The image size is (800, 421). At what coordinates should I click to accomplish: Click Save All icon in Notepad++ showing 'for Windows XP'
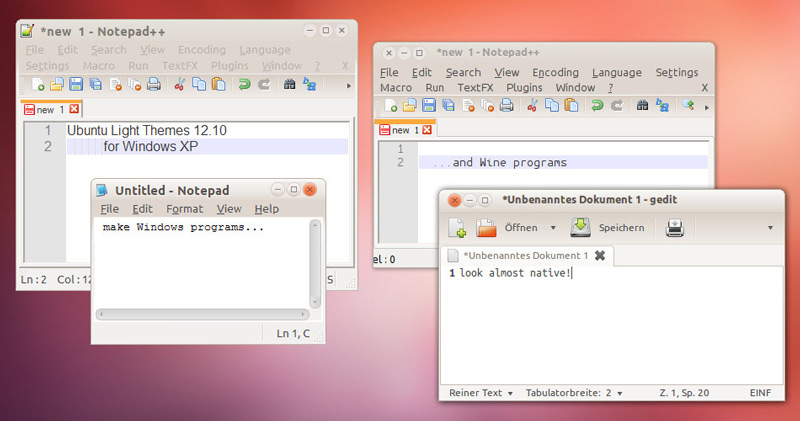[x=95, y=84]
